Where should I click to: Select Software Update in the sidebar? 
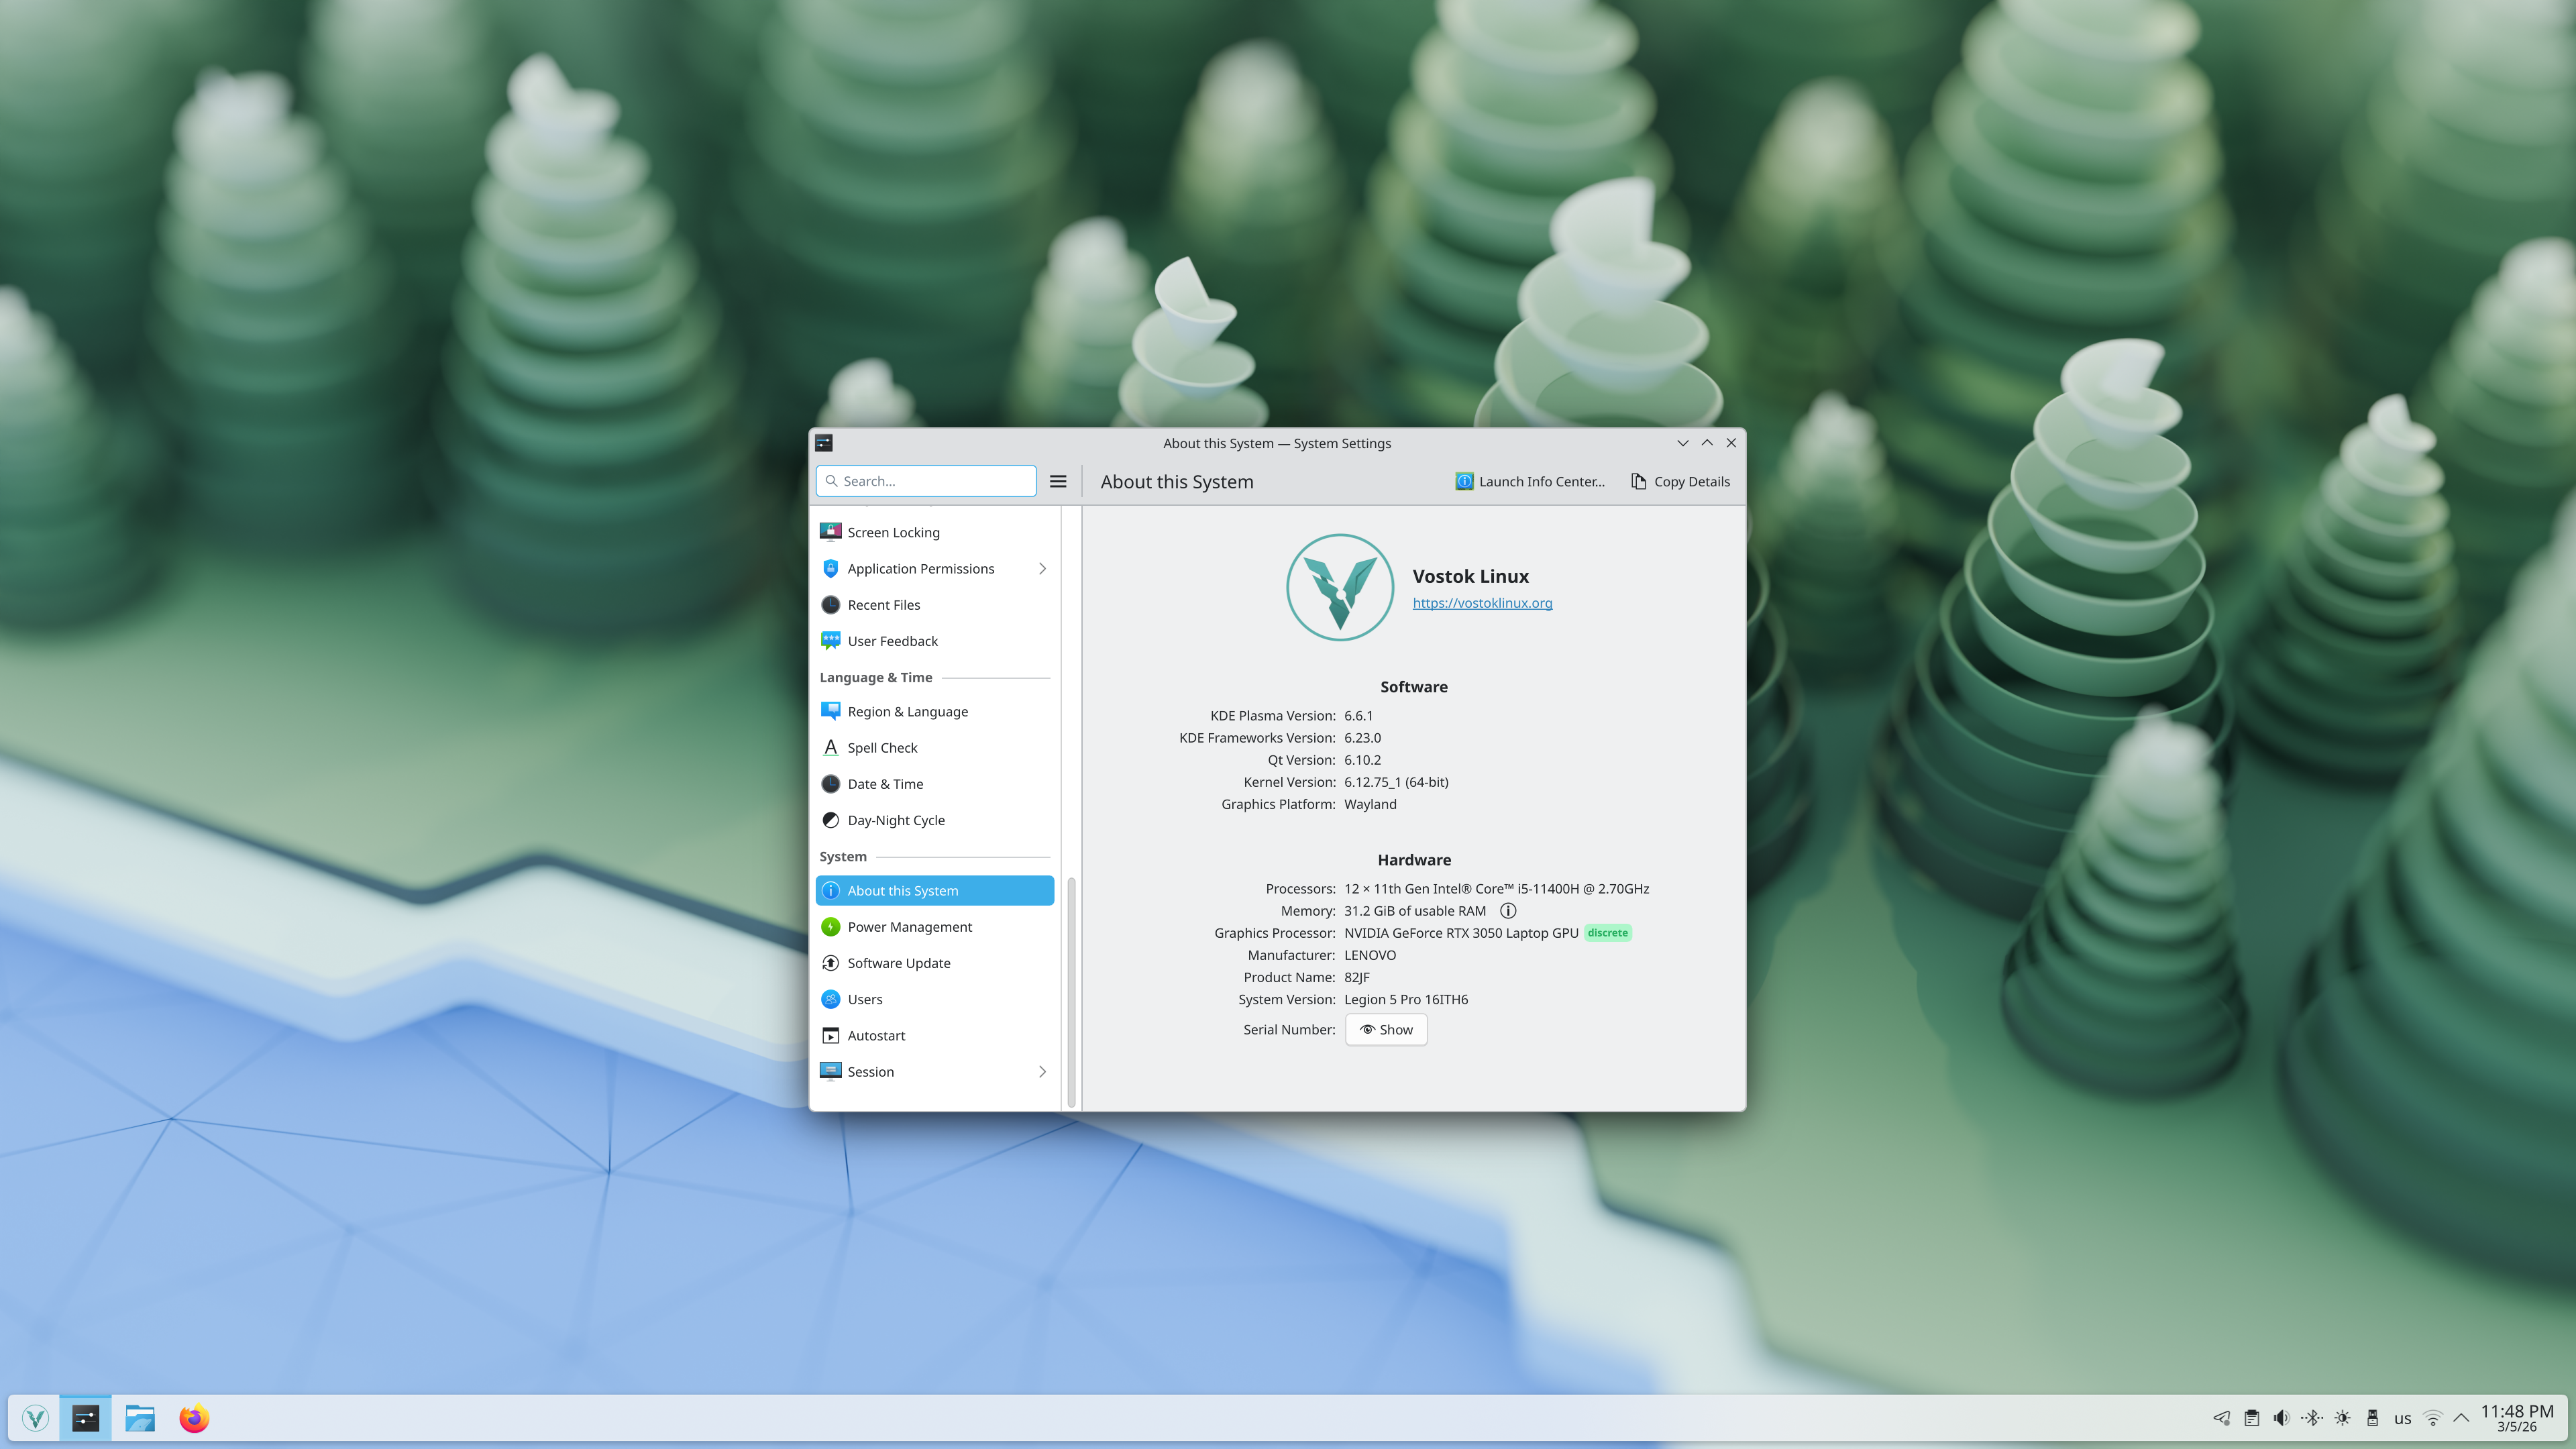tap(898, 962)
